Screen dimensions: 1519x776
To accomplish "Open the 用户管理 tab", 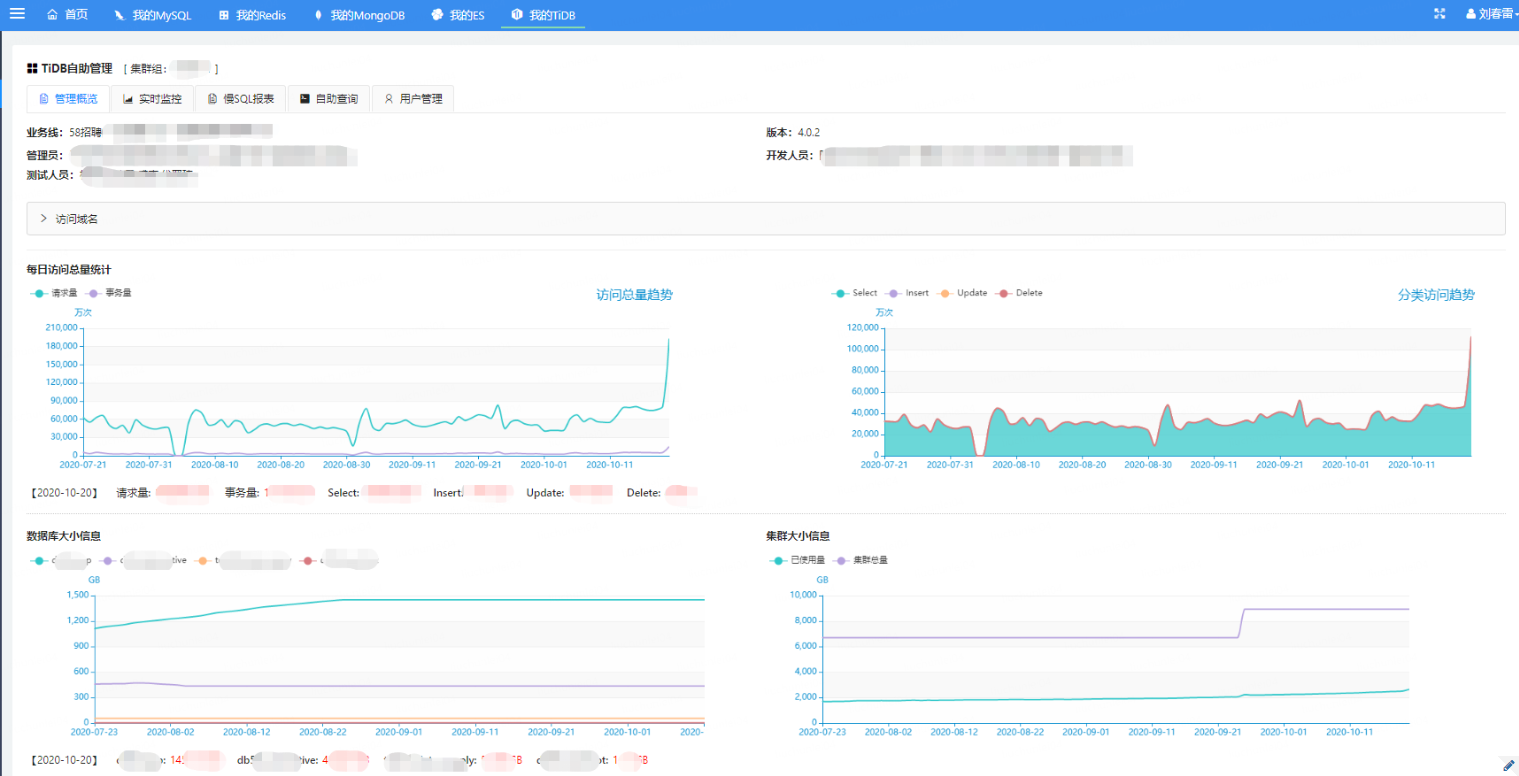I will coord(412,99).
